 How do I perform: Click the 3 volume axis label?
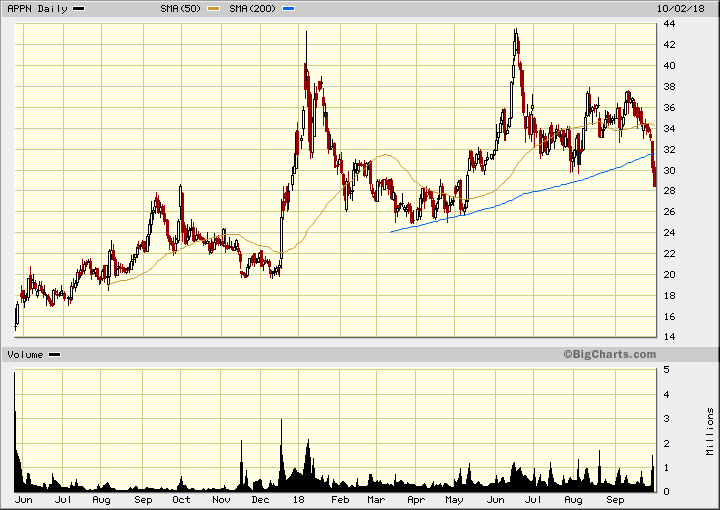pyautogui.click(x=667, y=419)
